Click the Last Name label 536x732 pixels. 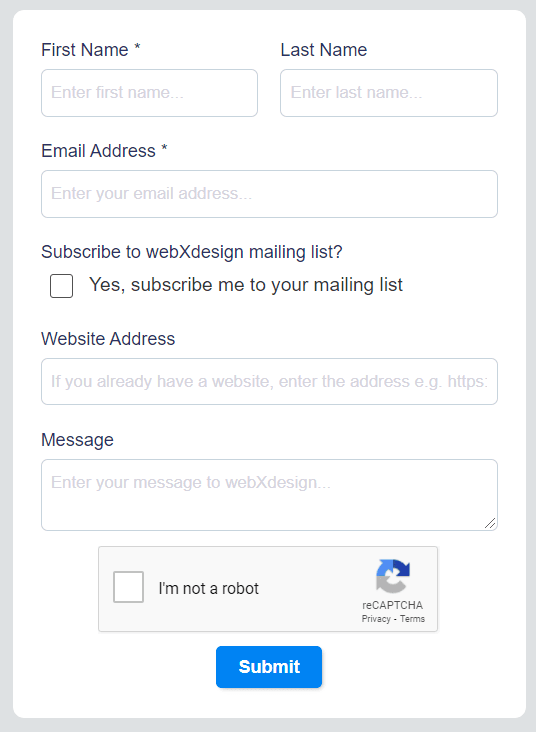[324, 50]
